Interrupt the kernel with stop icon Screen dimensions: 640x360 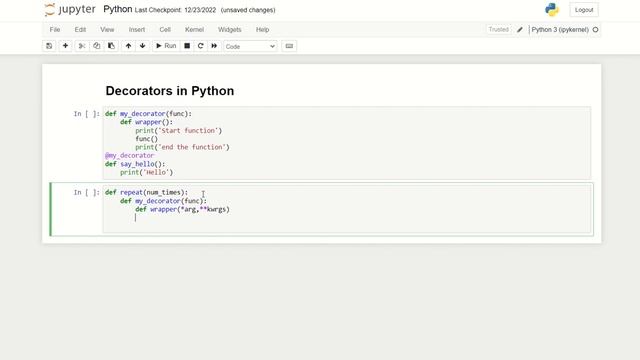(187, 46)
